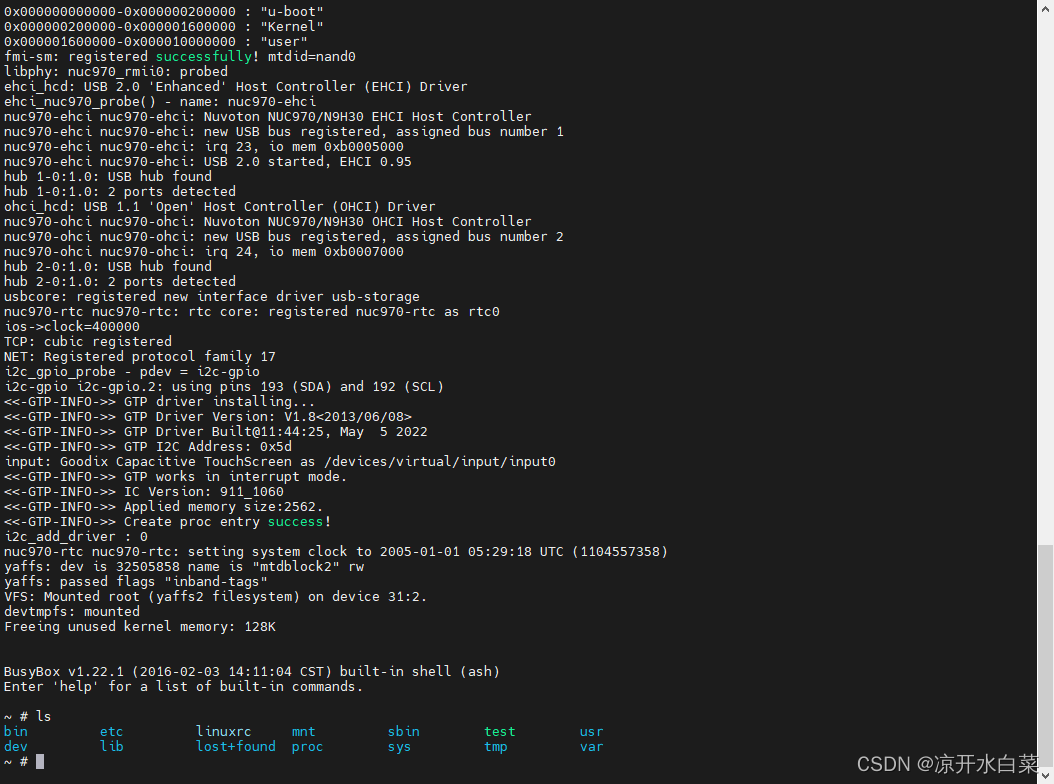Screen dimensions: 1054x784
Task: Click the 'input: Goodix Capacitive TouchScreen' line
Action: coord(280,461)
